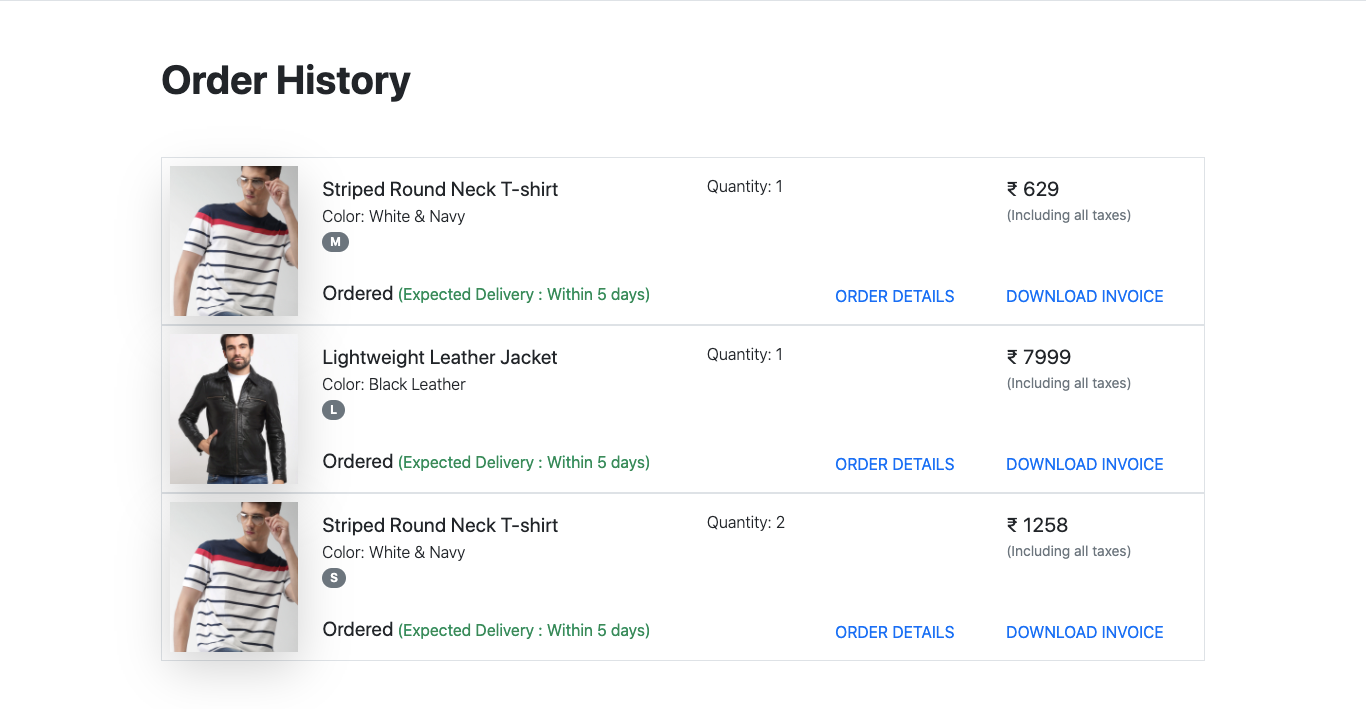The height and width of the screenshot is (709, 1366).
Task: Click the Ordered status on the first order
Action: 357,293
